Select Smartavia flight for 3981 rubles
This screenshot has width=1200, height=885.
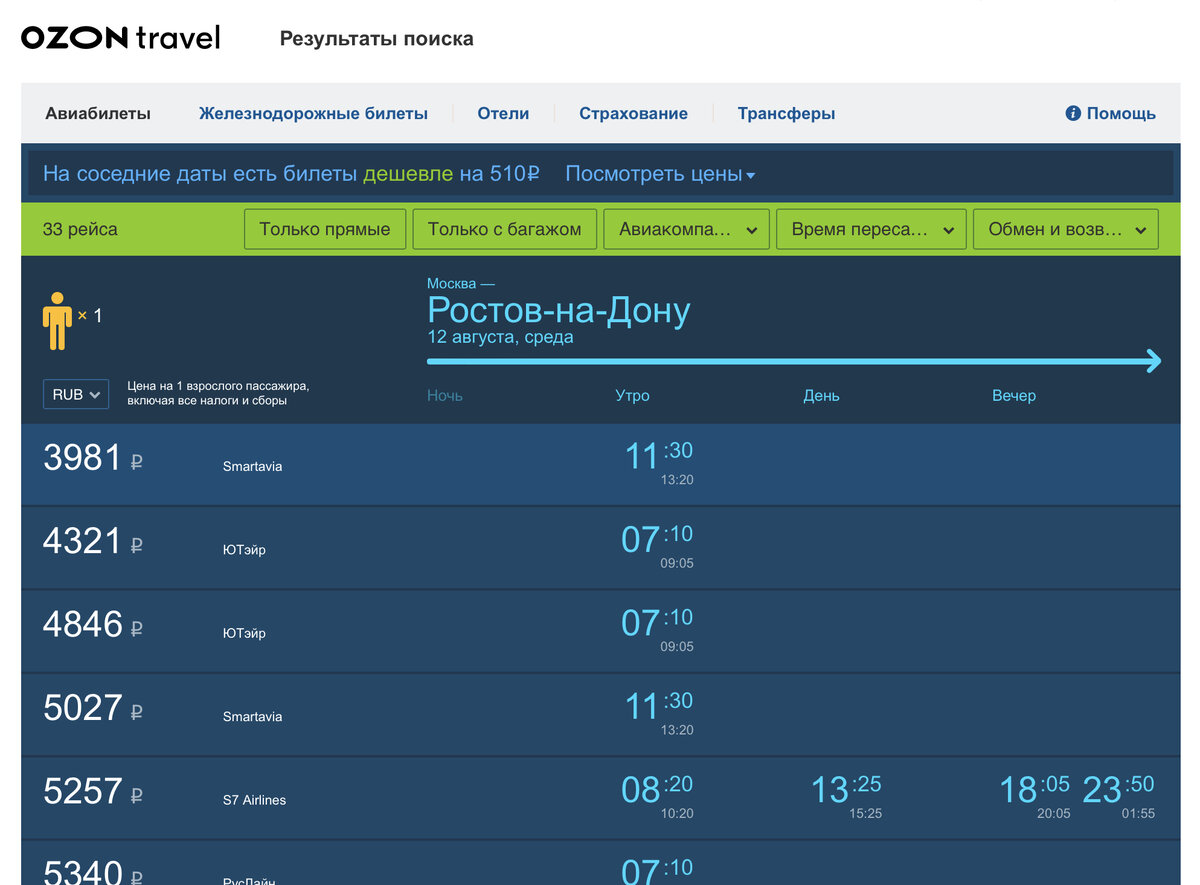(x=600, y=464)
